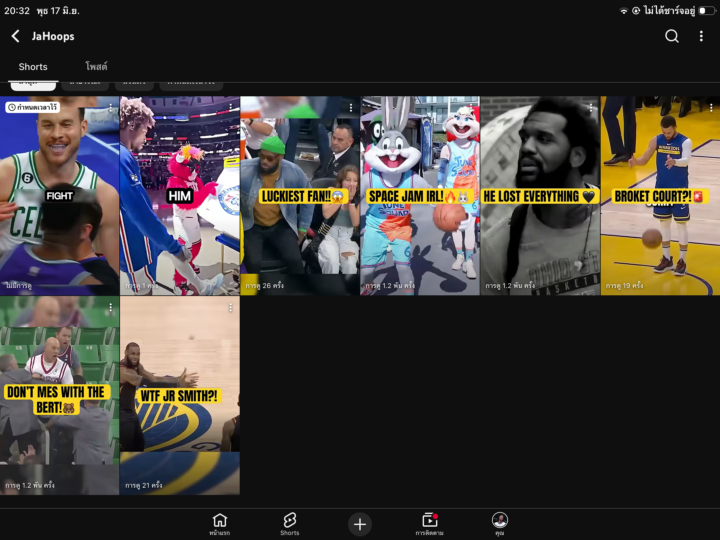Play the SPACE JAM IRL short
This screenshot has width=720, height=540.
[420, 196]
